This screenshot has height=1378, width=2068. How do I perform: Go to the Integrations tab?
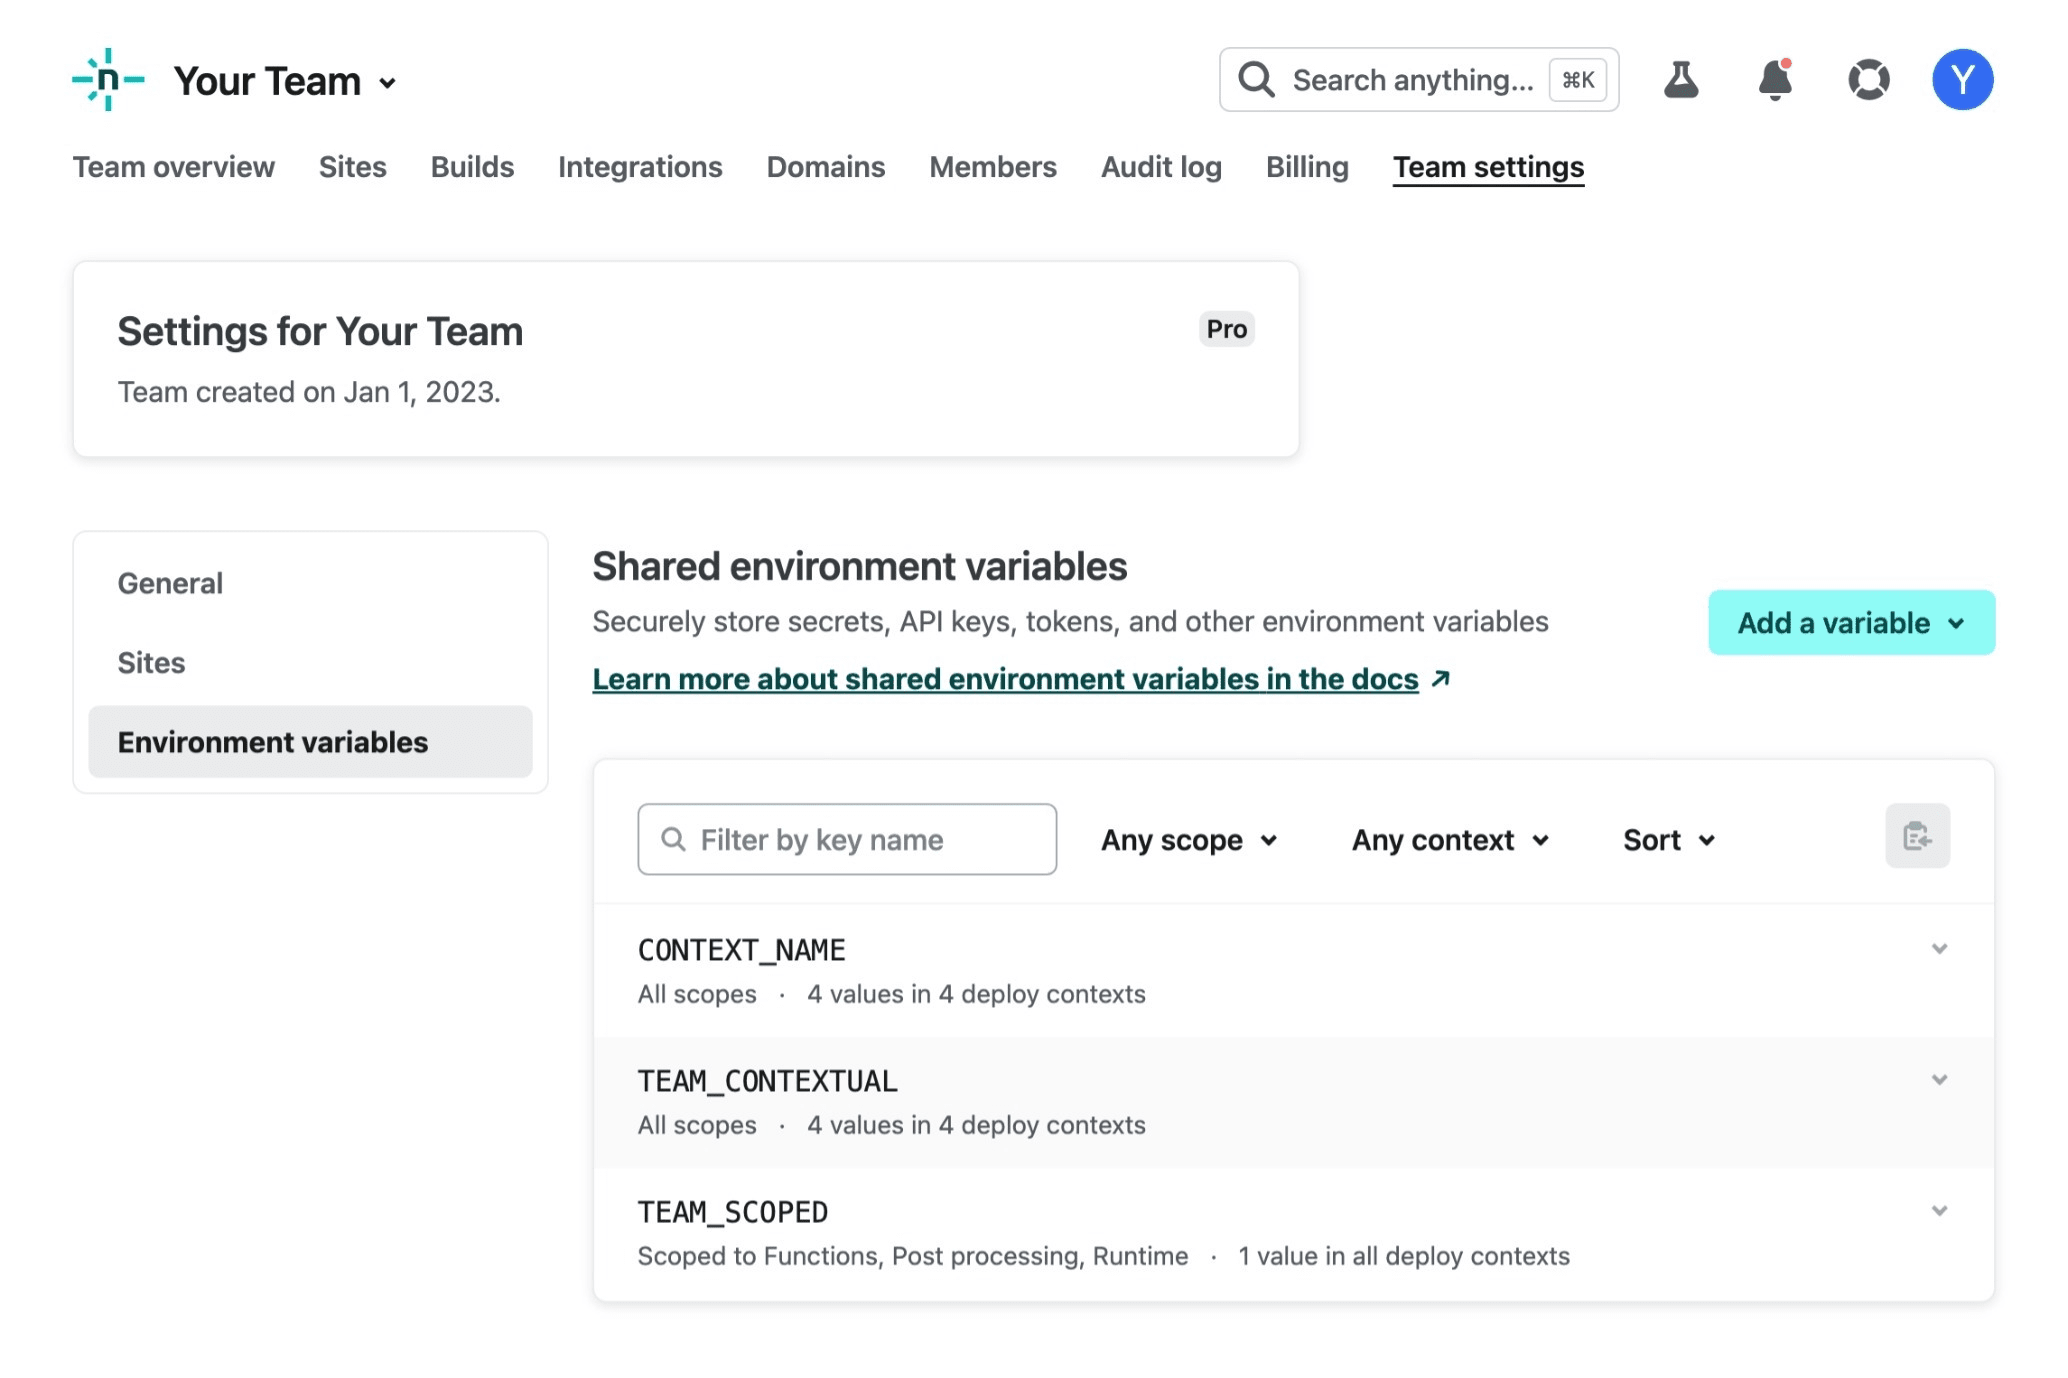point(640,167)
